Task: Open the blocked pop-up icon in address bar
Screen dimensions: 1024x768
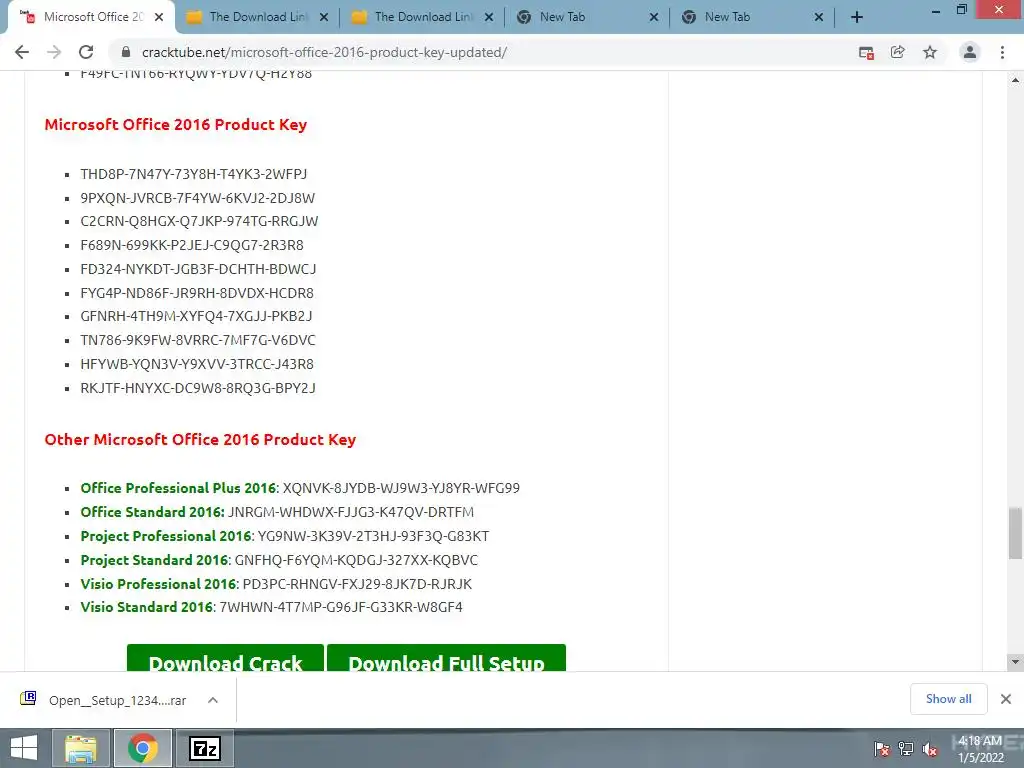Action: (x=866, y=53)
